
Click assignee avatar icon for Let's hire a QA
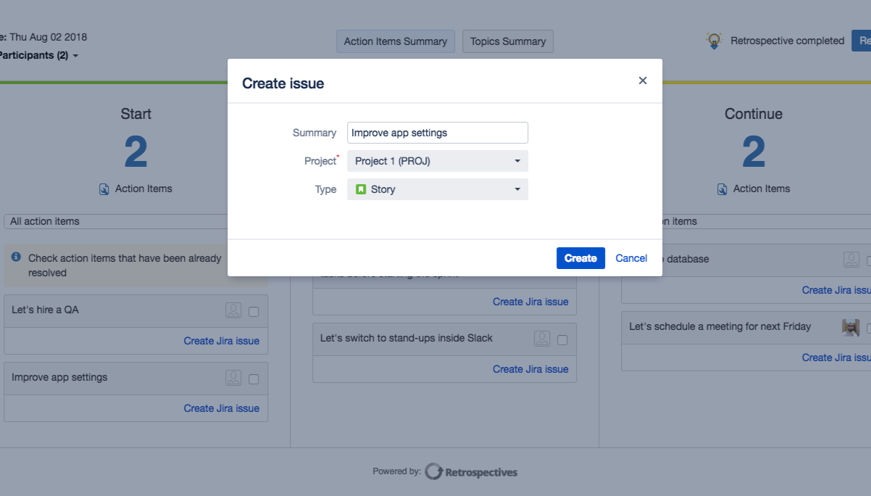233,311
